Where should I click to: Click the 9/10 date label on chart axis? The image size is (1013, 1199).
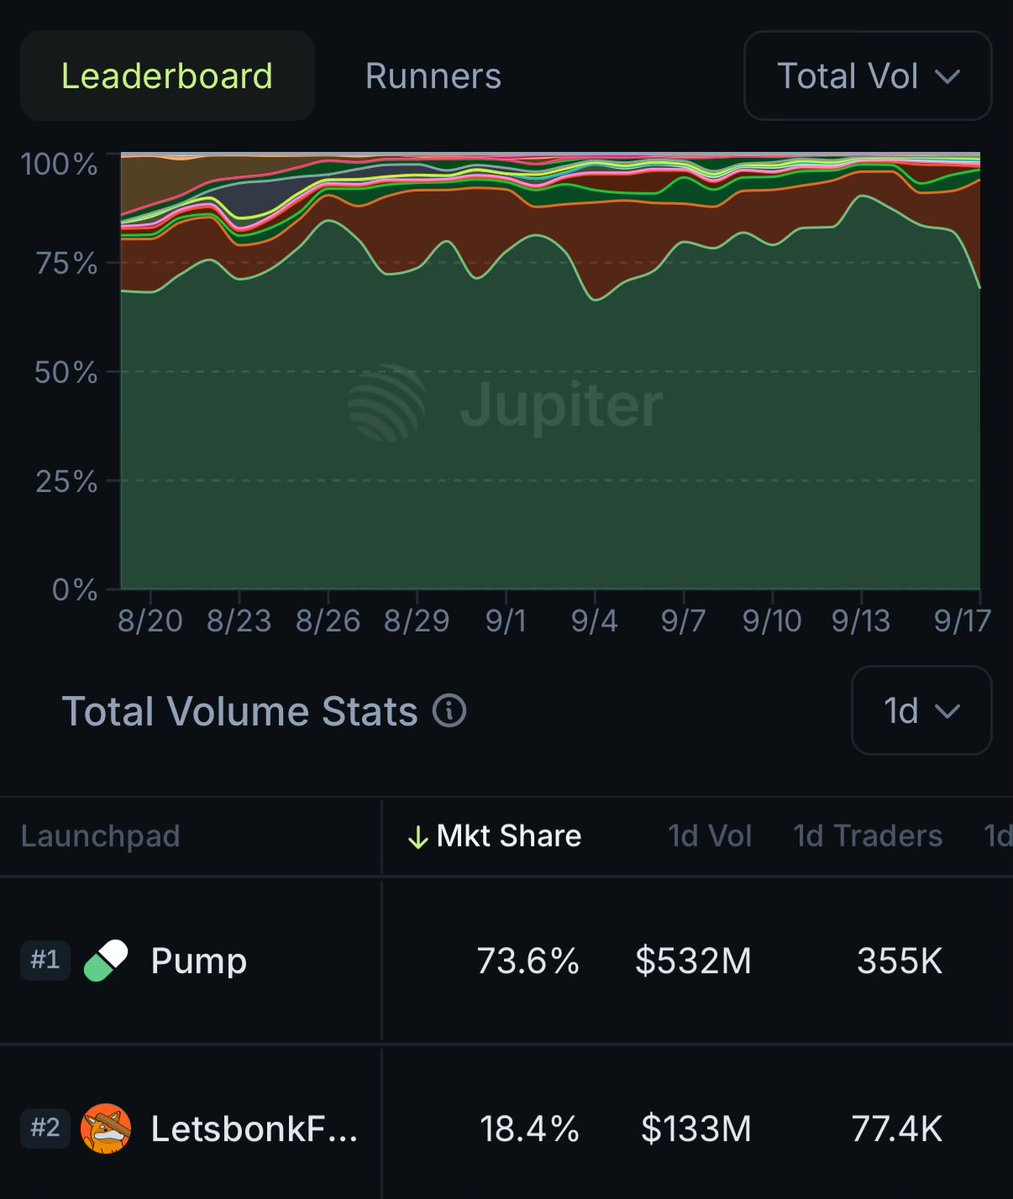(771, 621)
